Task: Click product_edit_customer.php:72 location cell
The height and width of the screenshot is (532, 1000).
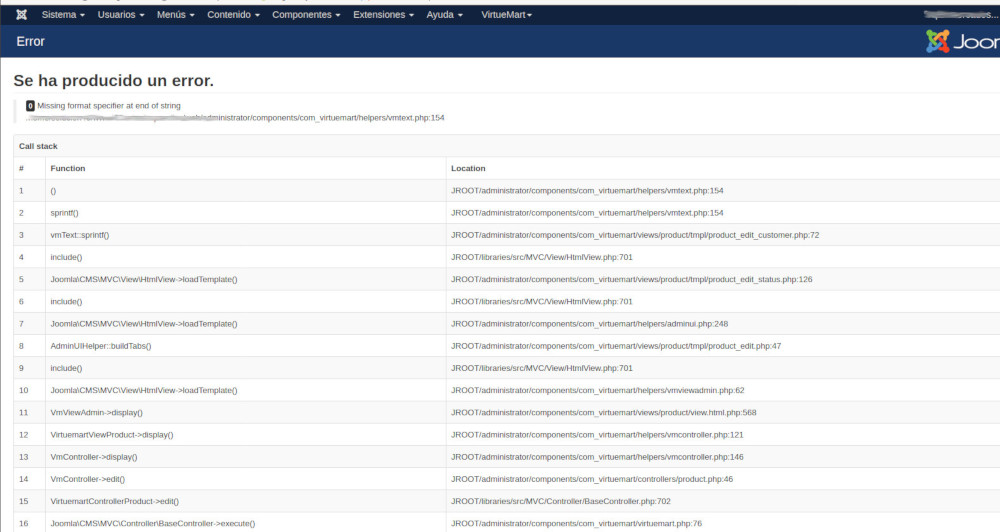Action: (723, 235)
